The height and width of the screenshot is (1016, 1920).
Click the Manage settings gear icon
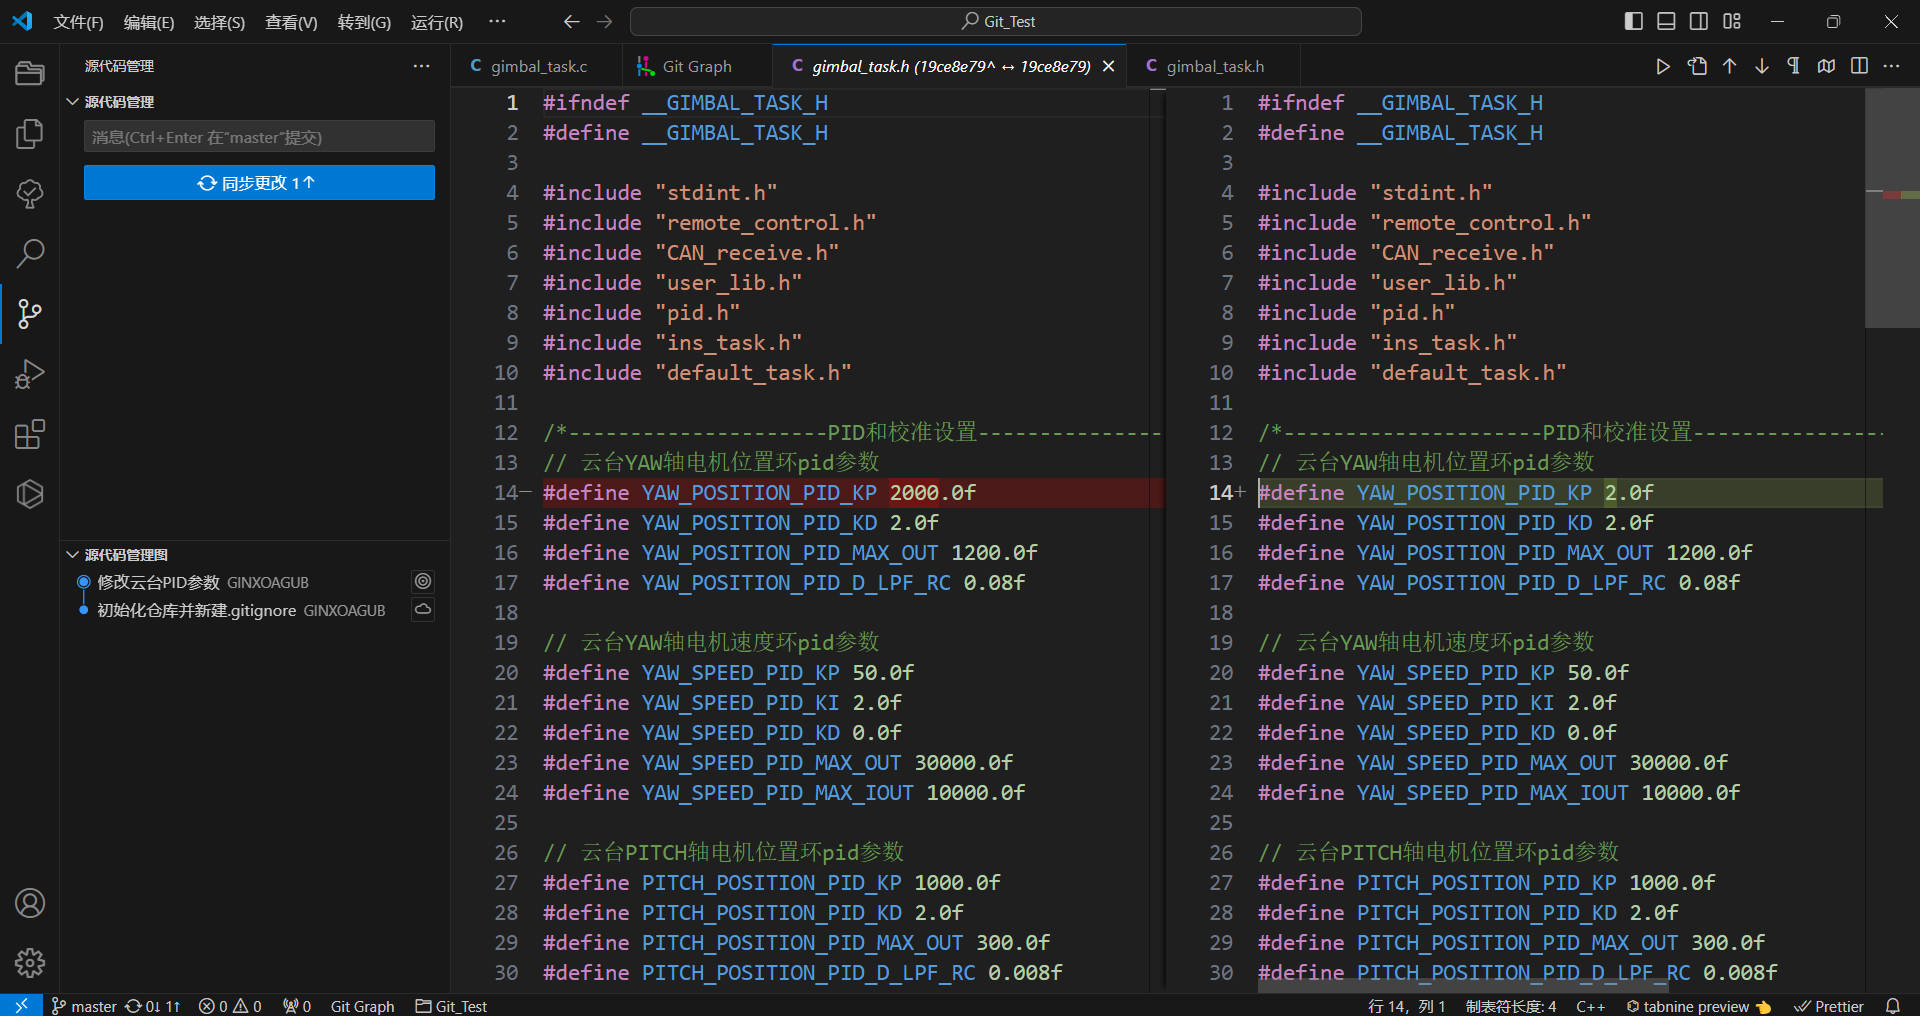(x=30, y=962)
